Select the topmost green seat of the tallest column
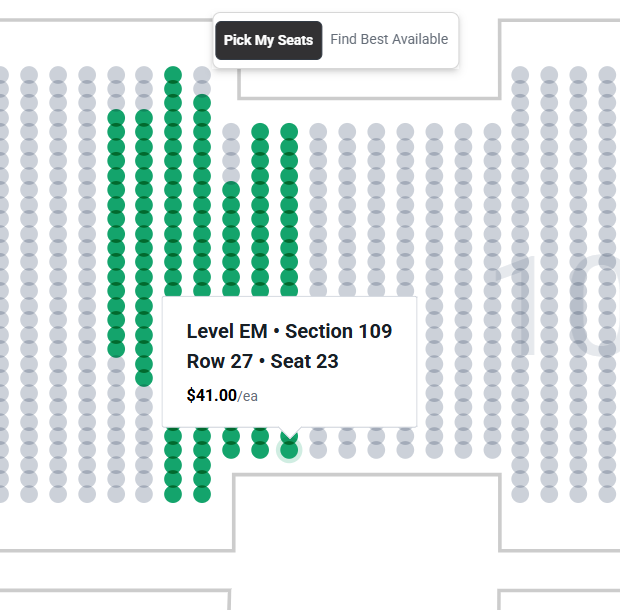 pos(173,74)
